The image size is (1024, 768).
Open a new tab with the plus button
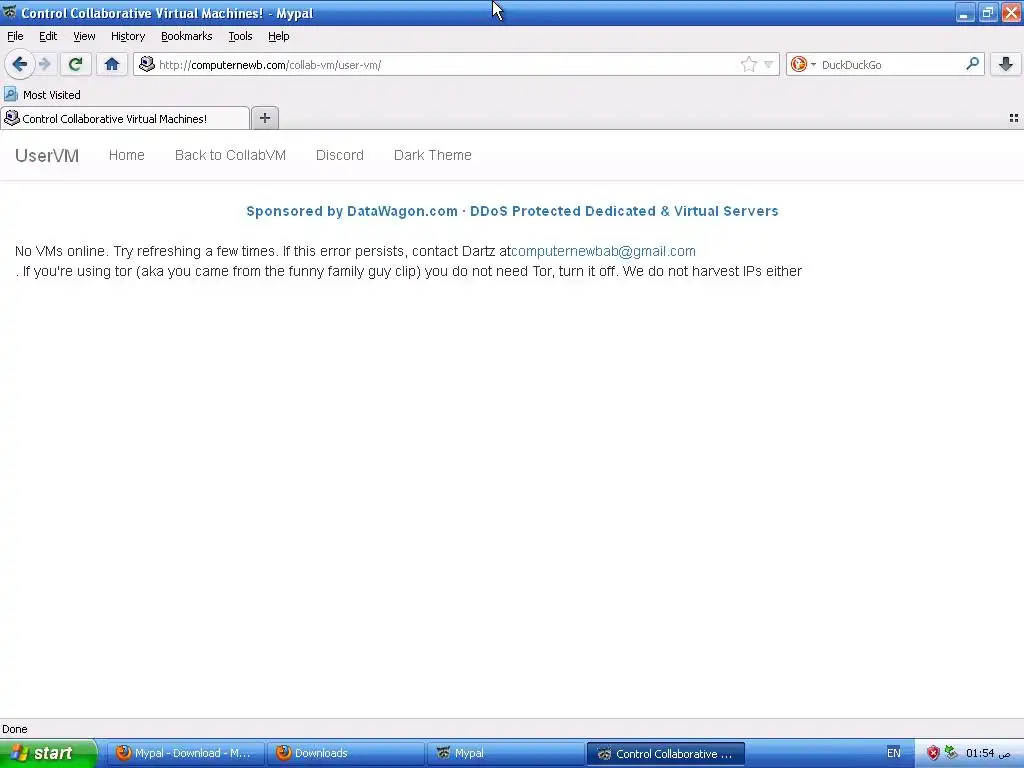click(x=264, y=118)
